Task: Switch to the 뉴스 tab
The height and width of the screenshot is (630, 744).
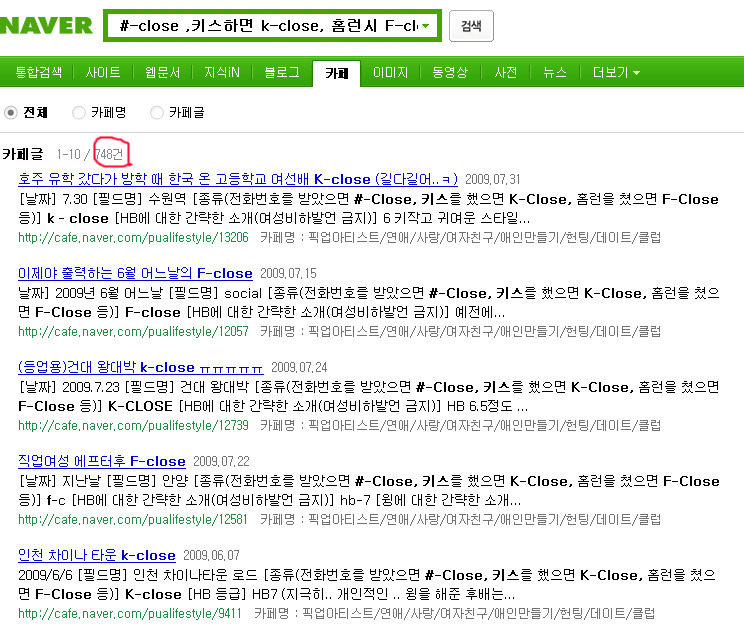Action: [x=555, y=72]
